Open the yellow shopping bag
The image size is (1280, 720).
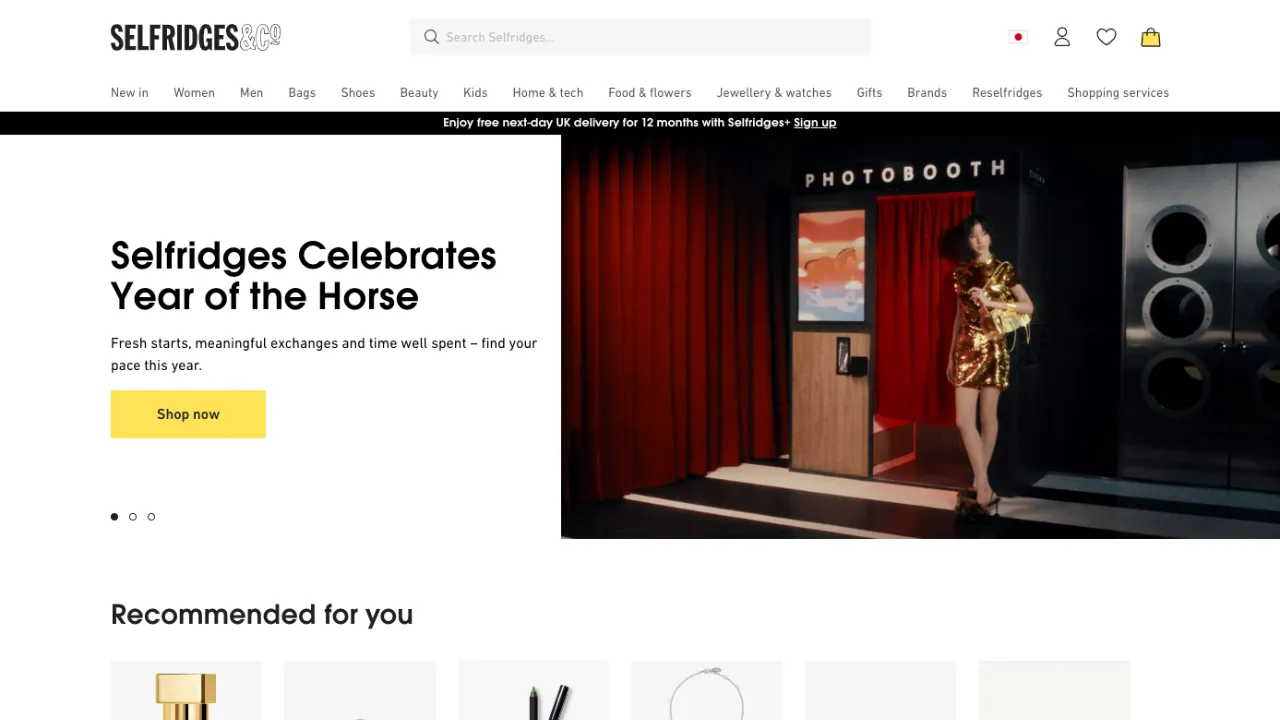(1150, 37)
